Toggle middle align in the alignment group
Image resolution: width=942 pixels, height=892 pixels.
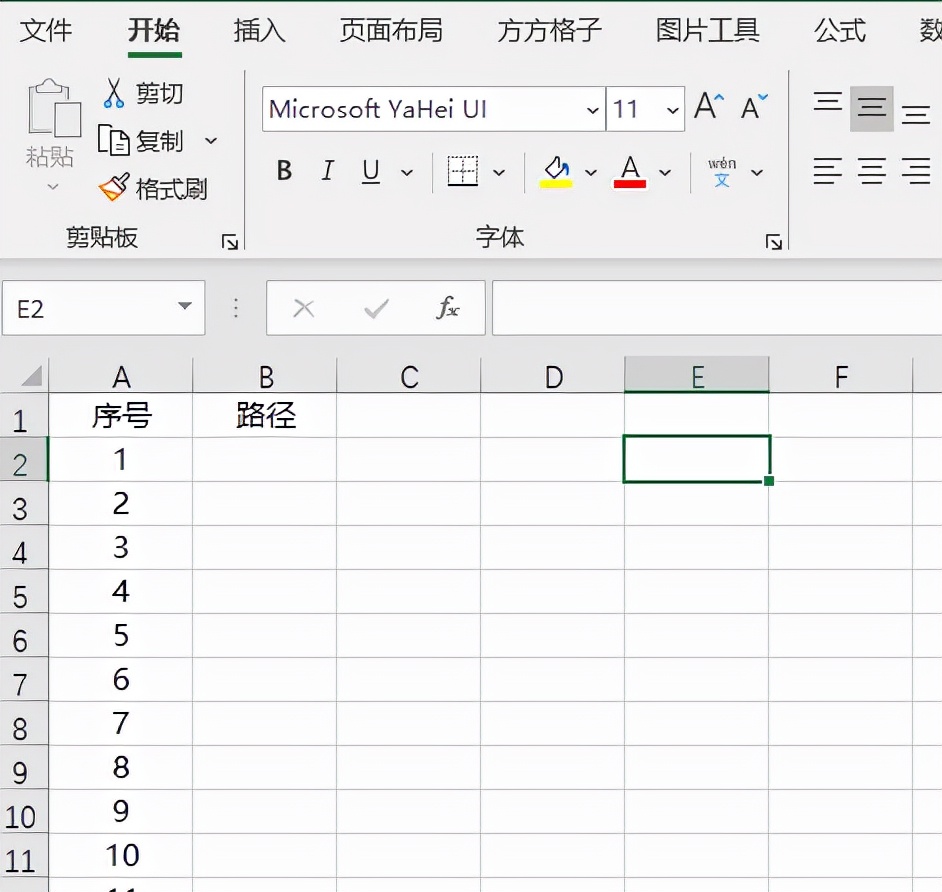click(x=871, y=110)
